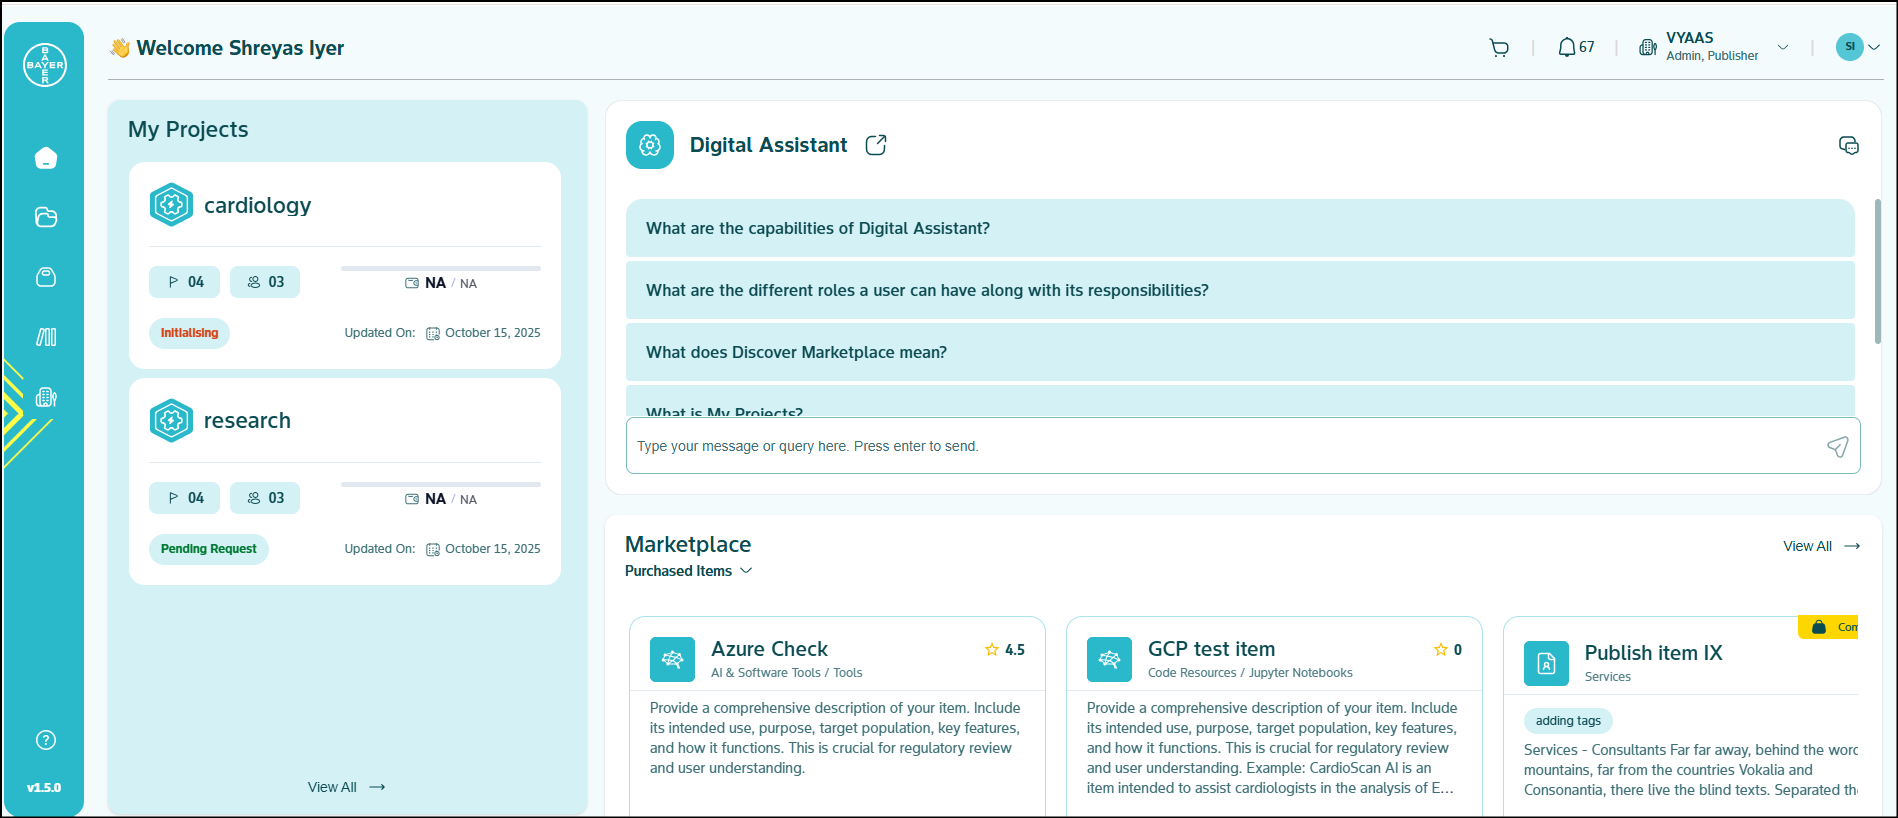Screen dimensions: 1898x818
Task: Click the Services category under Publish item IX
Action: point(1607,677)
